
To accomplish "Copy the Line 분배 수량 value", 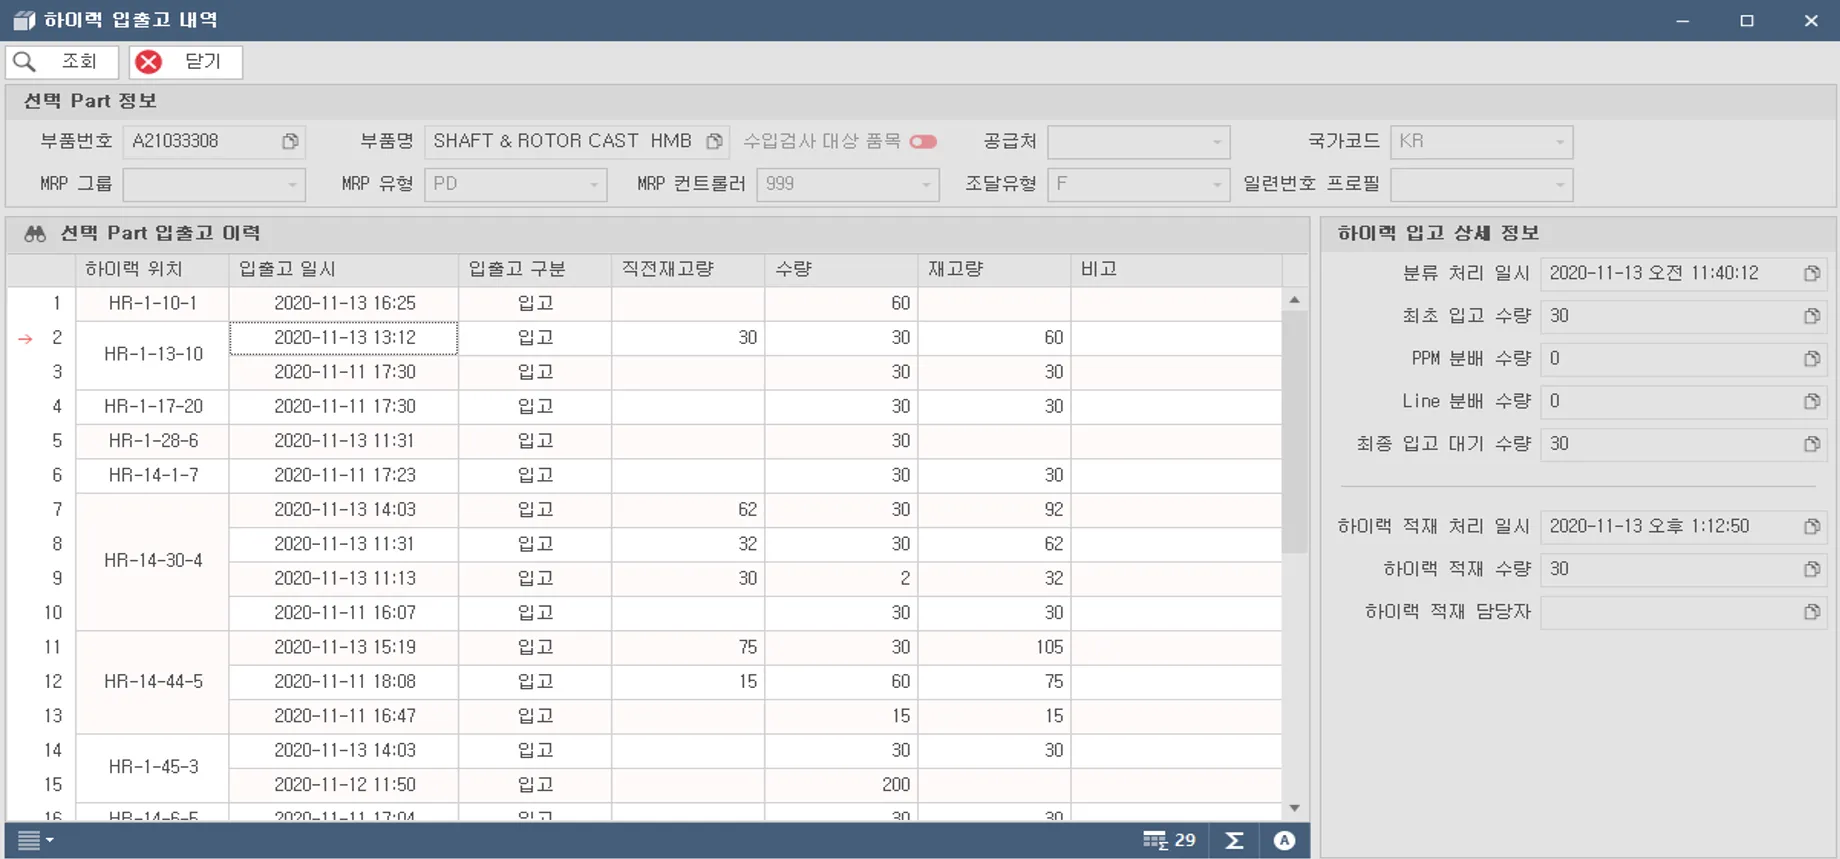I will click(x=1812, y=402).
